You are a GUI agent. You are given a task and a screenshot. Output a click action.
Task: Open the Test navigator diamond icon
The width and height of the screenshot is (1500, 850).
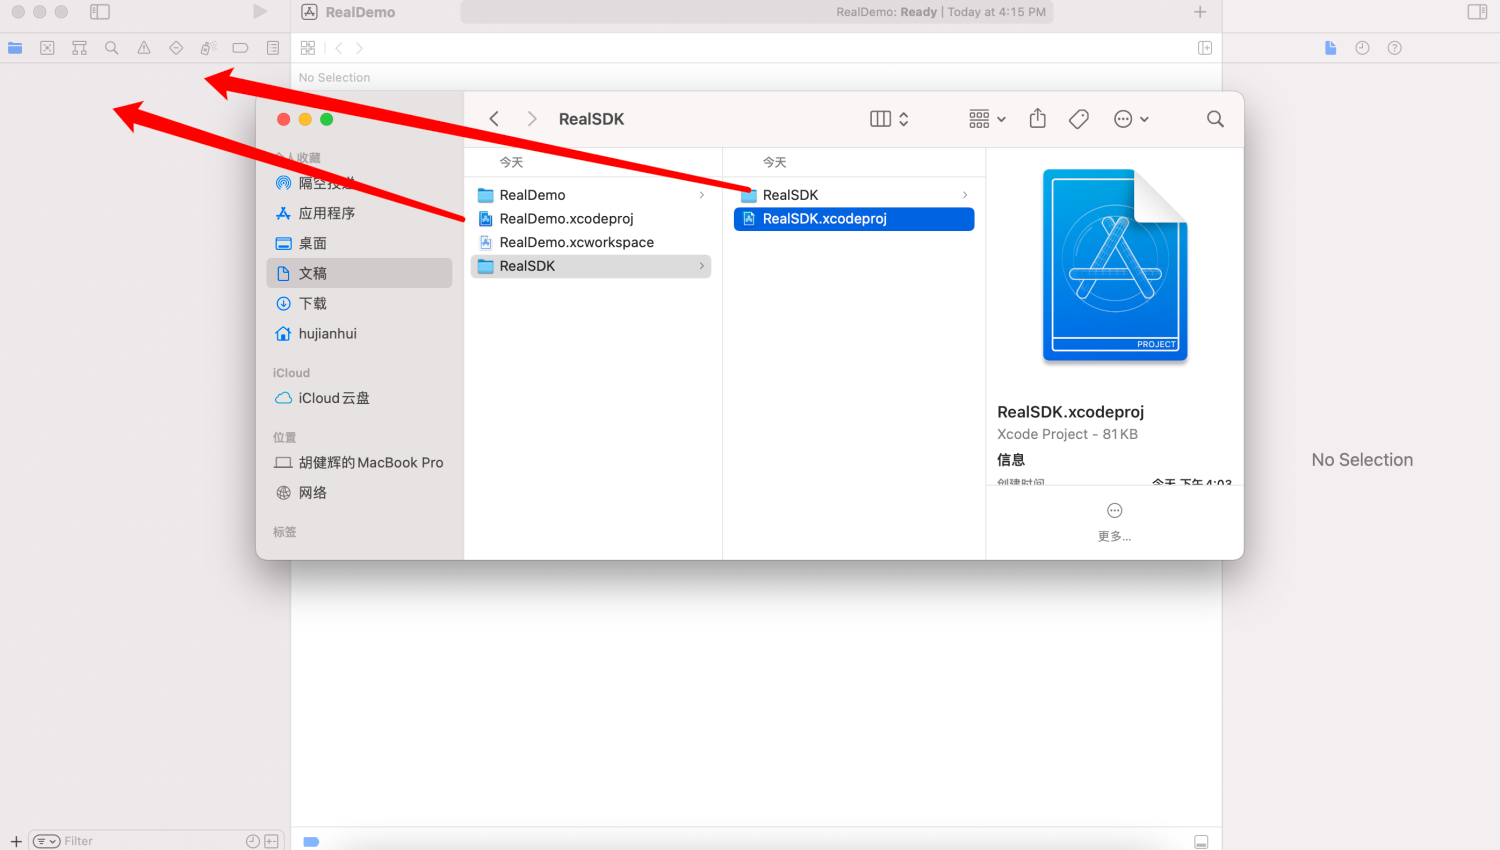[176, 48]
